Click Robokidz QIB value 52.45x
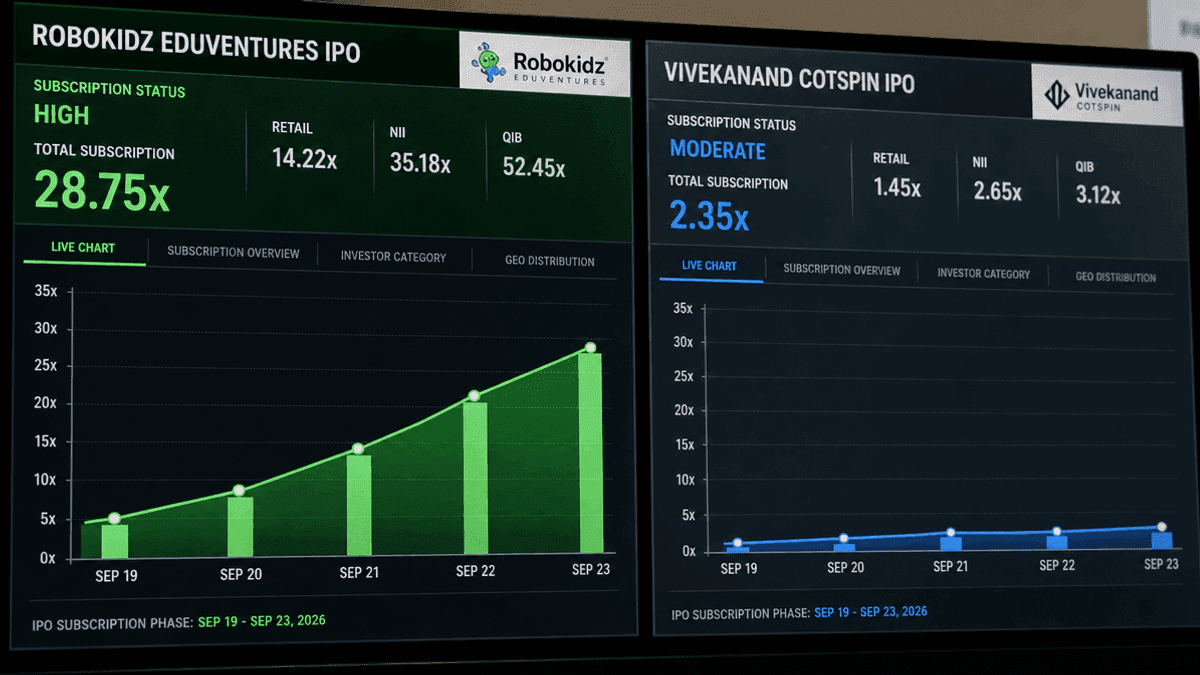The width and height of the screenshot is (1200, 675). tap(534, 168)
